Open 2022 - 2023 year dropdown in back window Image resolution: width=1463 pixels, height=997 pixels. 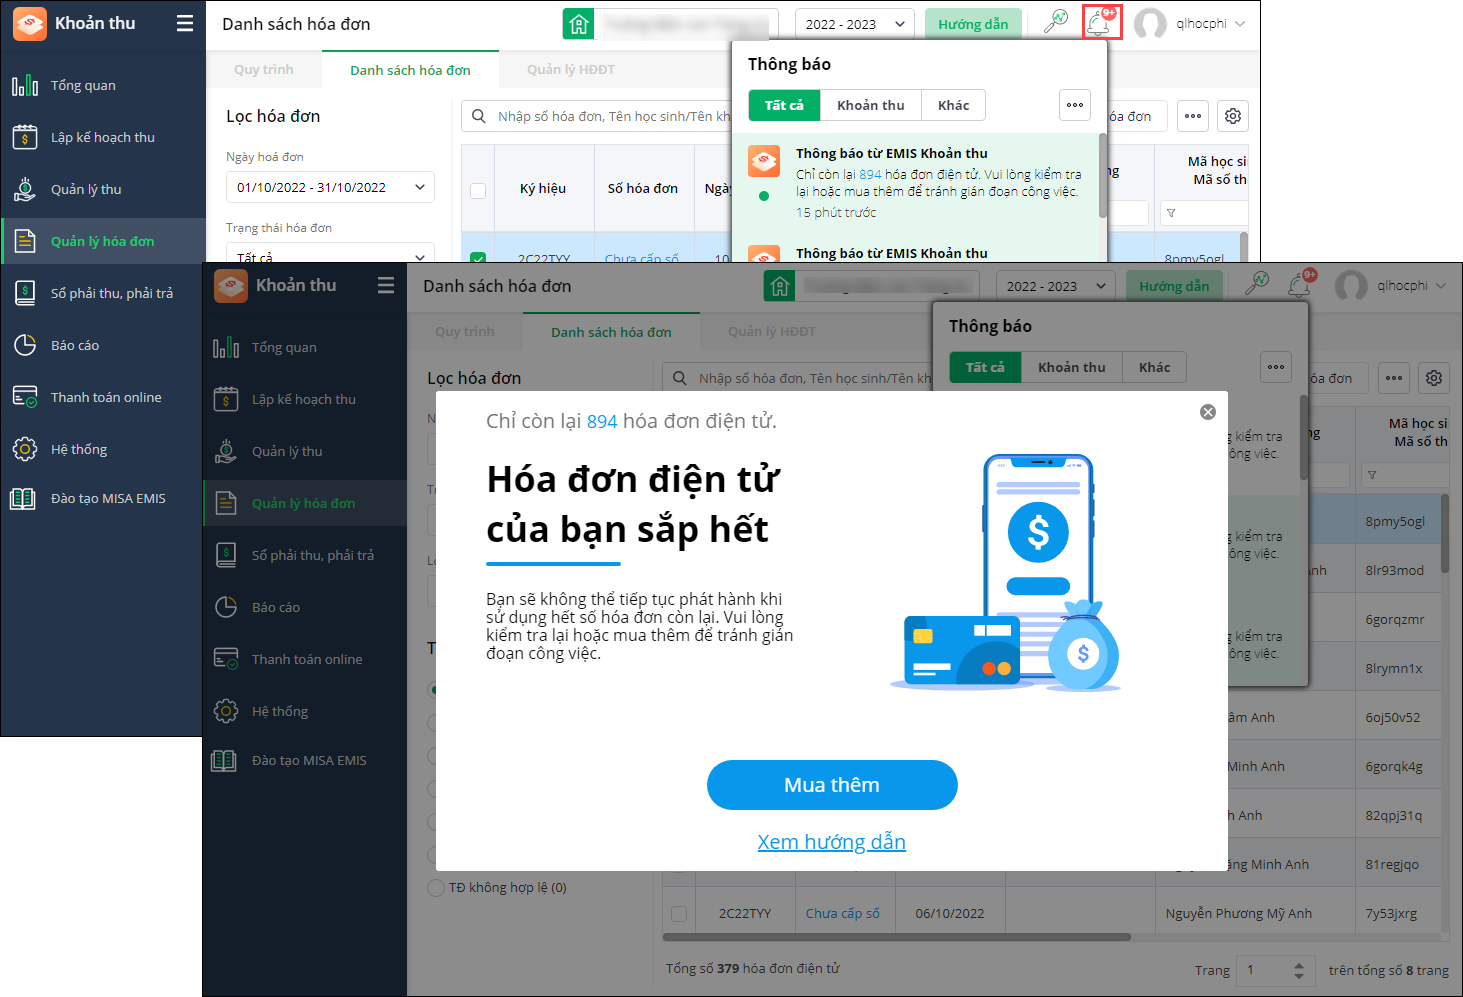(855, 24)
